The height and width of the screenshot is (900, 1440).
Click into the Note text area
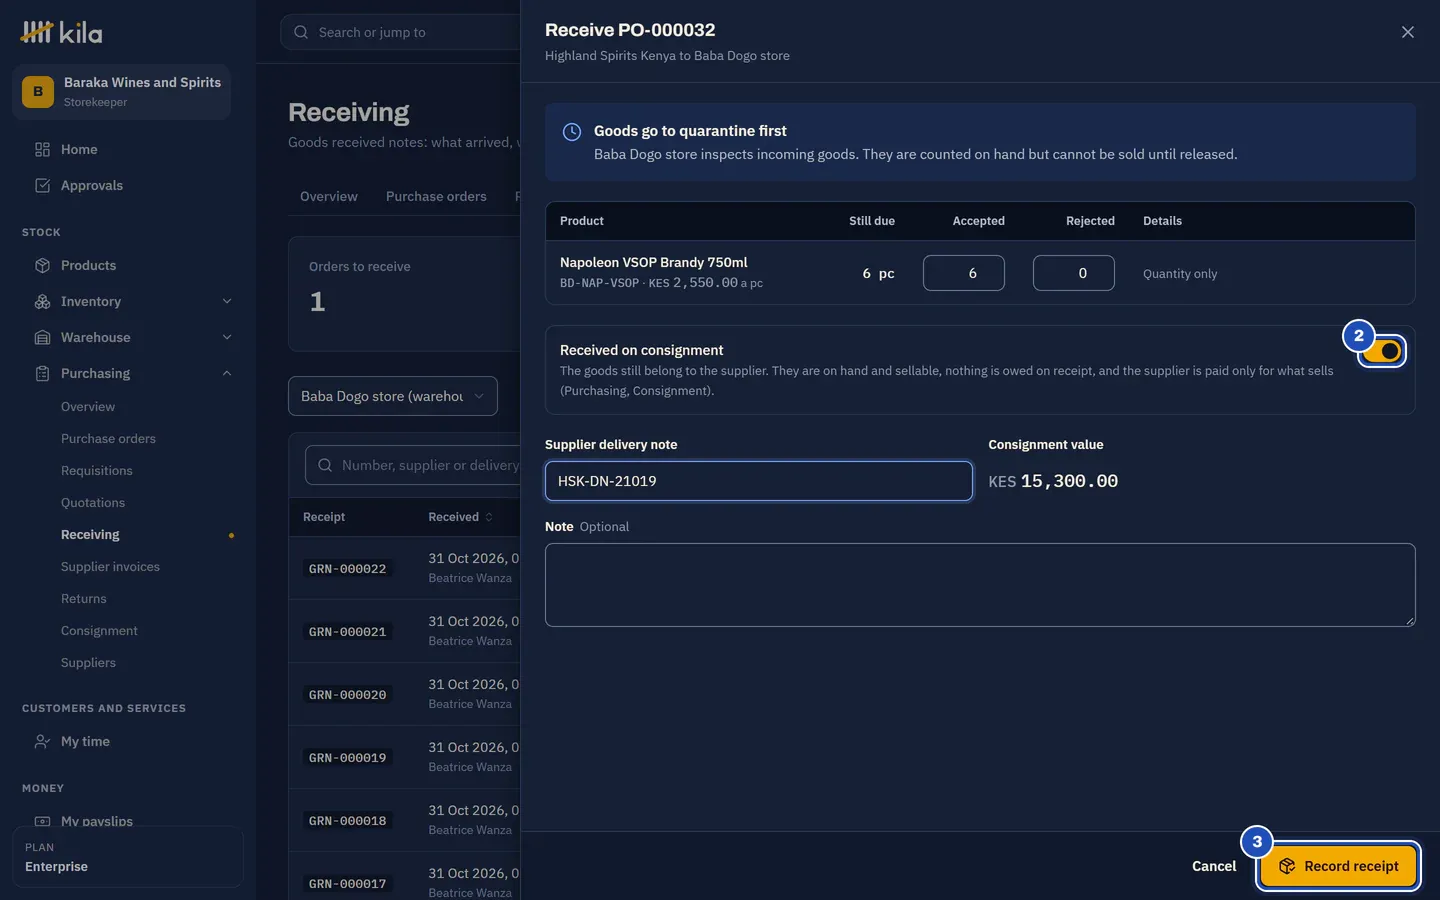pos(980,585)
